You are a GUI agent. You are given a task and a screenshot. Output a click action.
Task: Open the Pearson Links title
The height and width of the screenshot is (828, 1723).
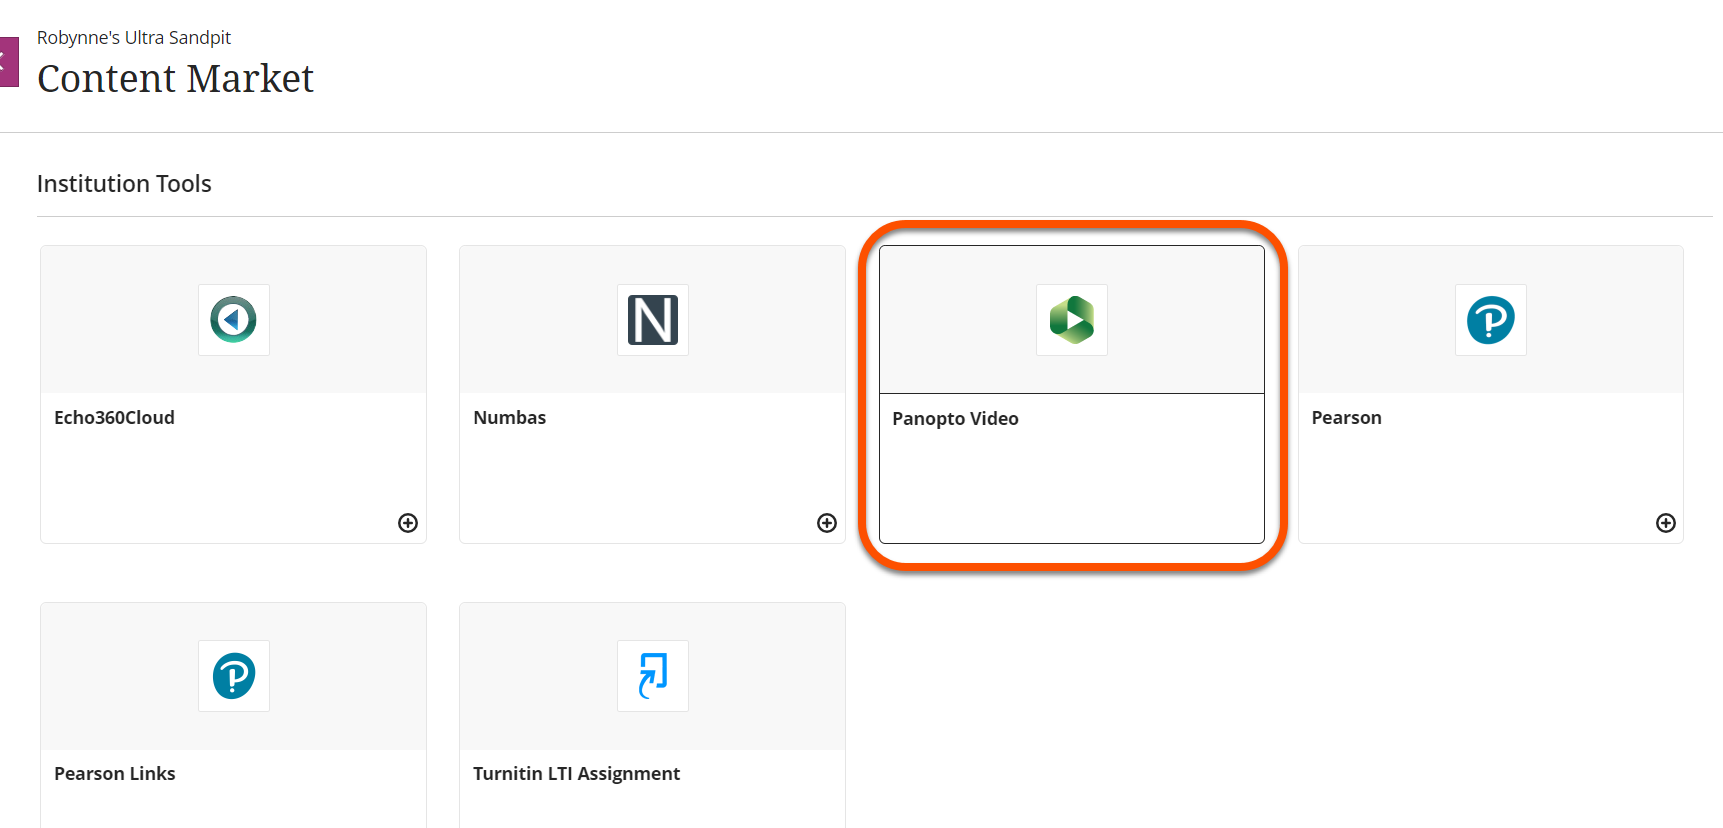tap(114, 774)
